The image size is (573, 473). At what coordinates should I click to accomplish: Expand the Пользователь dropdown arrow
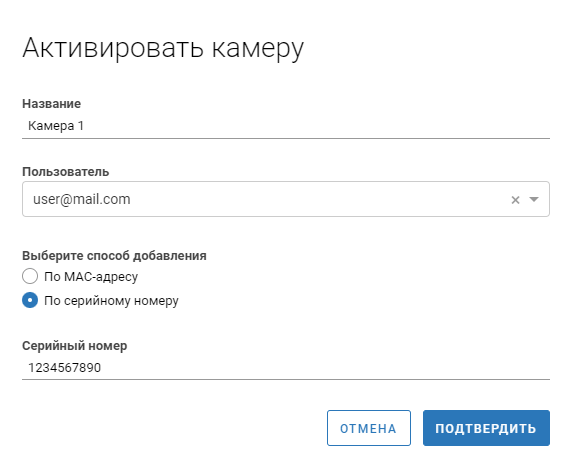click(x=534, y=200)
